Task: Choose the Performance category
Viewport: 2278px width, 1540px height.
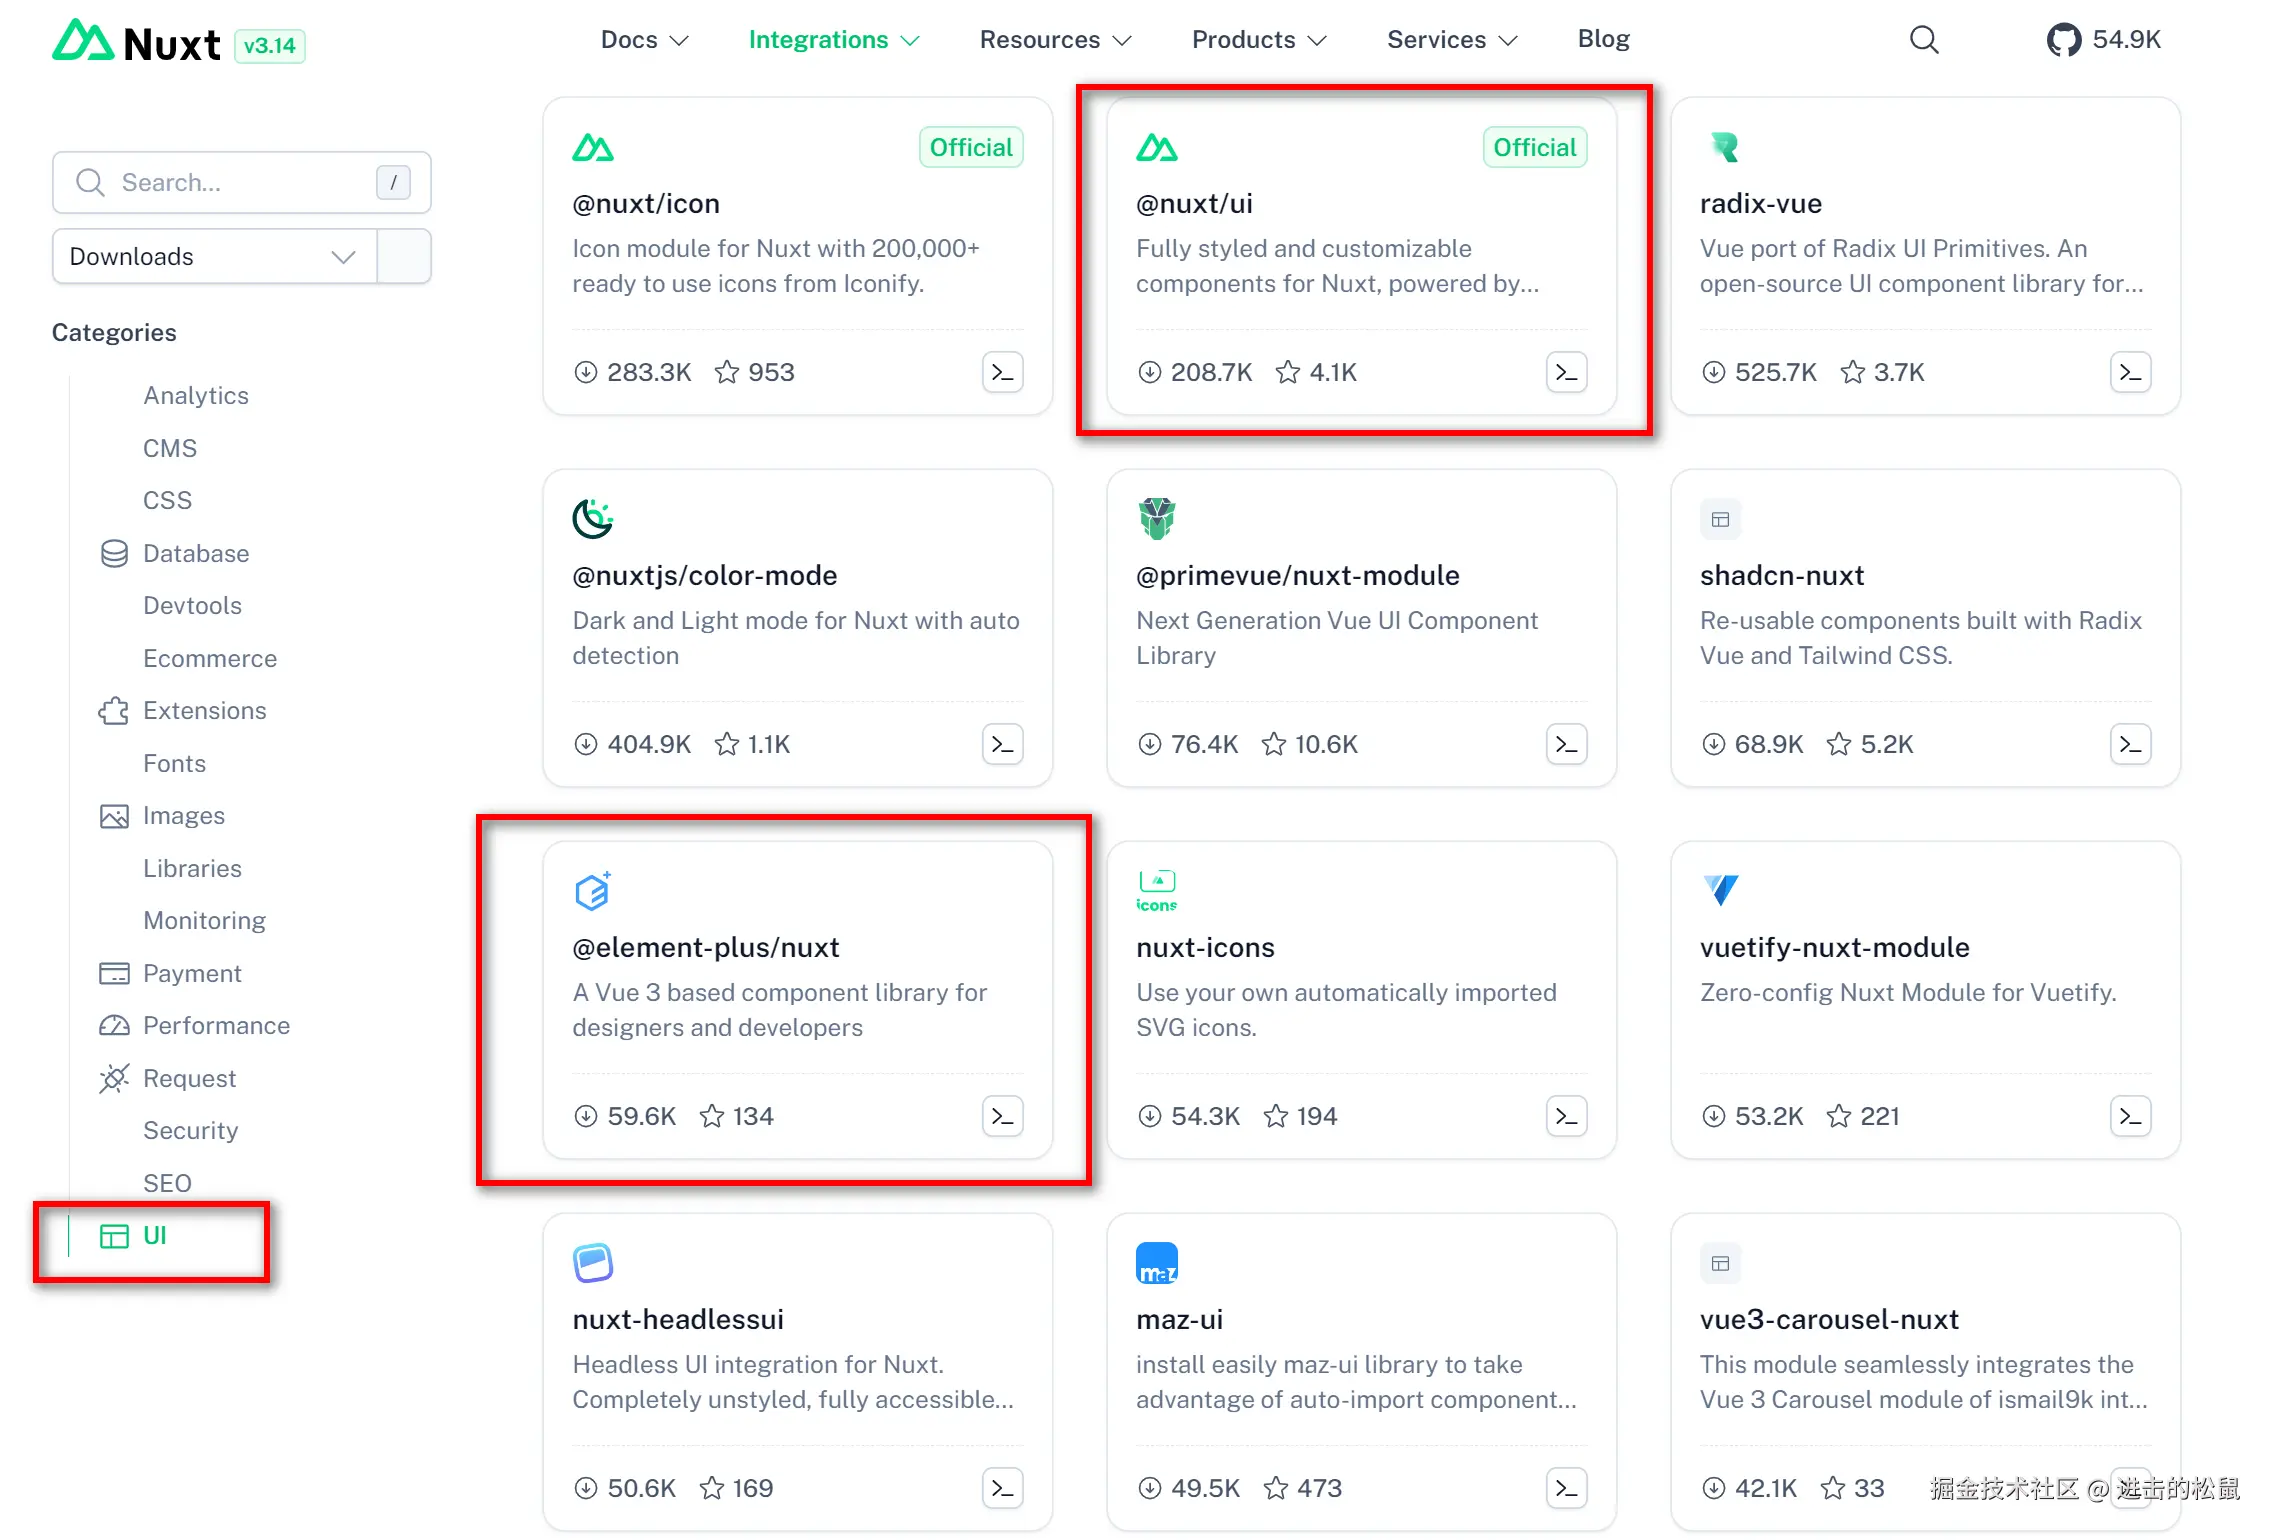Action: [x=215, y=1025]
